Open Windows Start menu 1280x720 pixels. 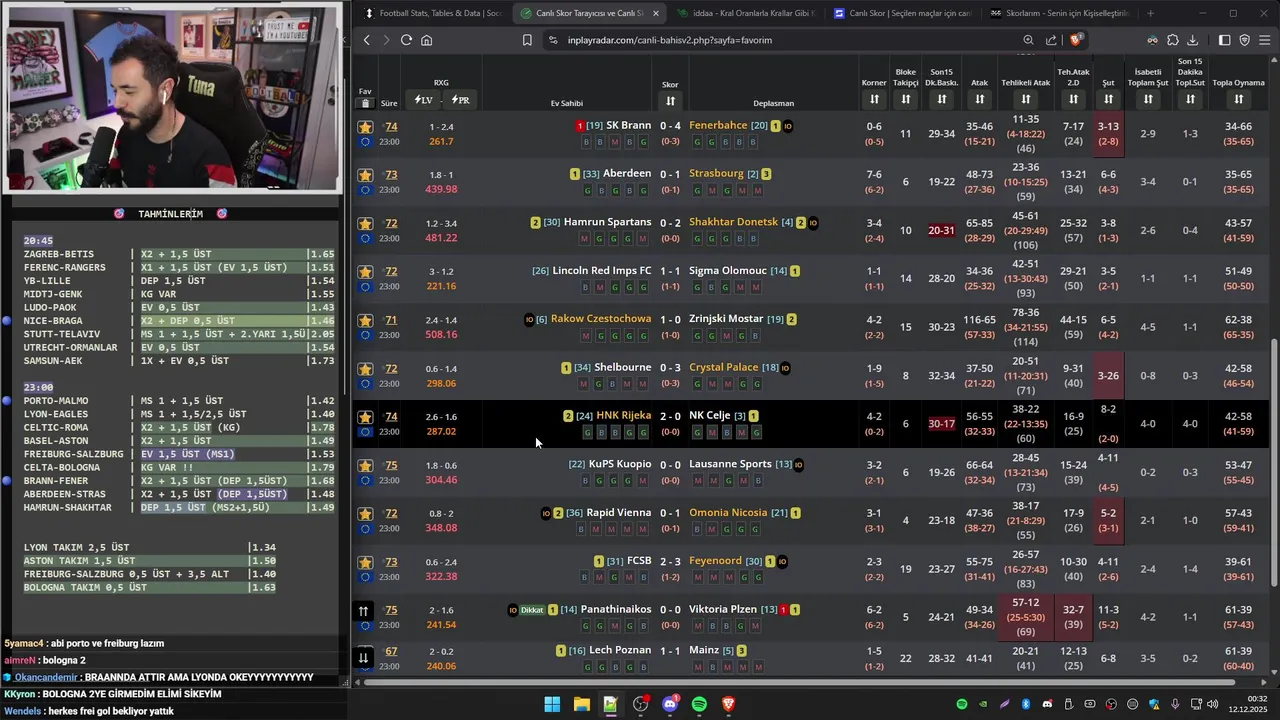pos(552,704)
